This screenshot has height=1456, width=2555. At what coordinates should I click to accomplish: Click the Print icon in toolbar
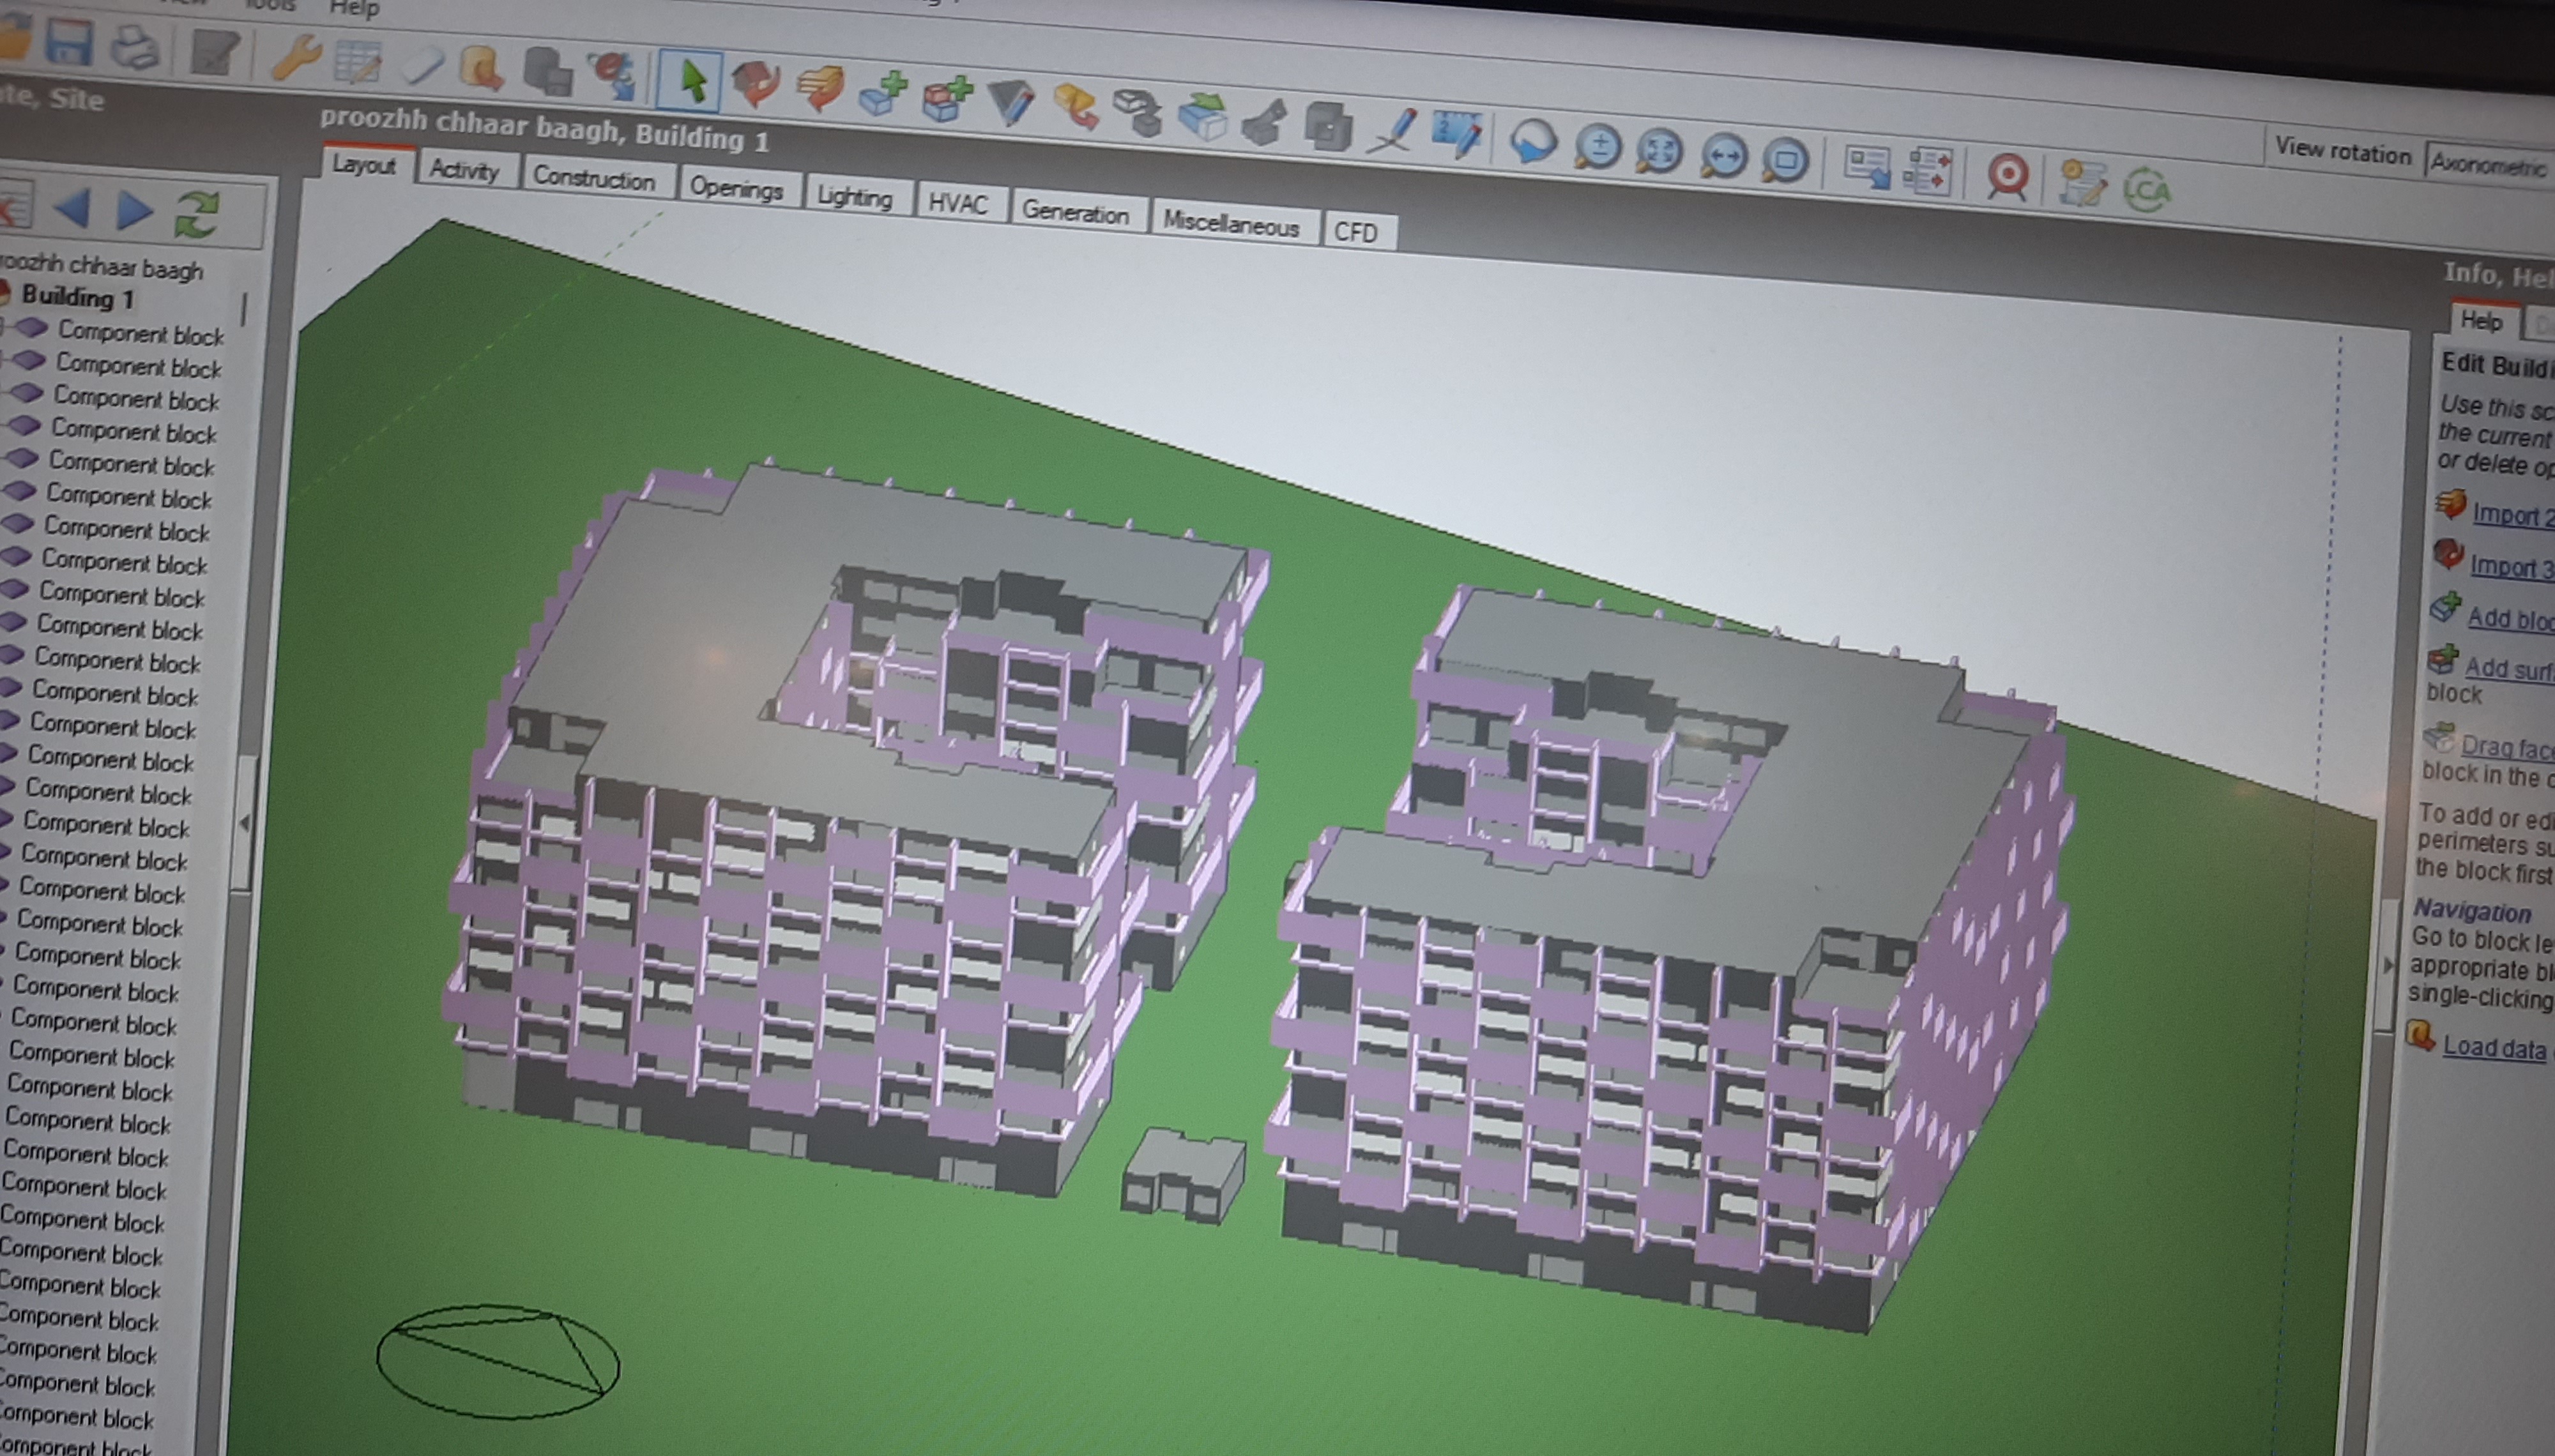[x=135, y=47]
